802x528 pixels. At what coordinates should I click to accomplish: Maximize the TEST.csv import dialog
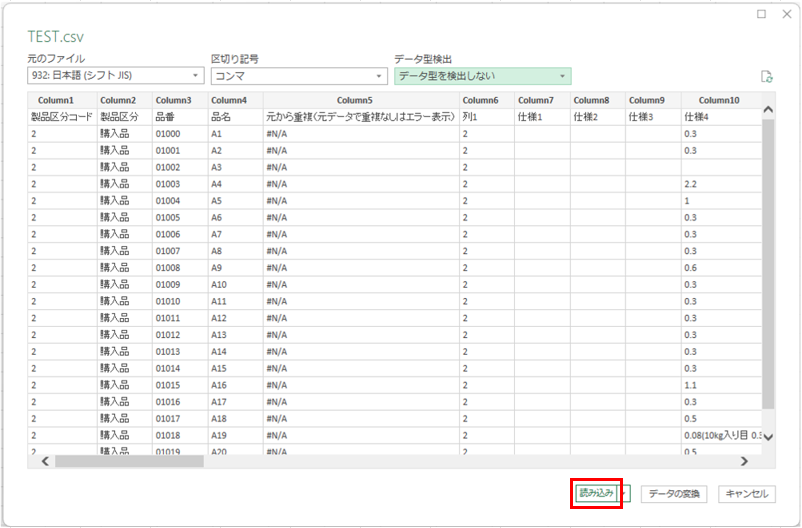pyautogui.click(x=762, y=14)
